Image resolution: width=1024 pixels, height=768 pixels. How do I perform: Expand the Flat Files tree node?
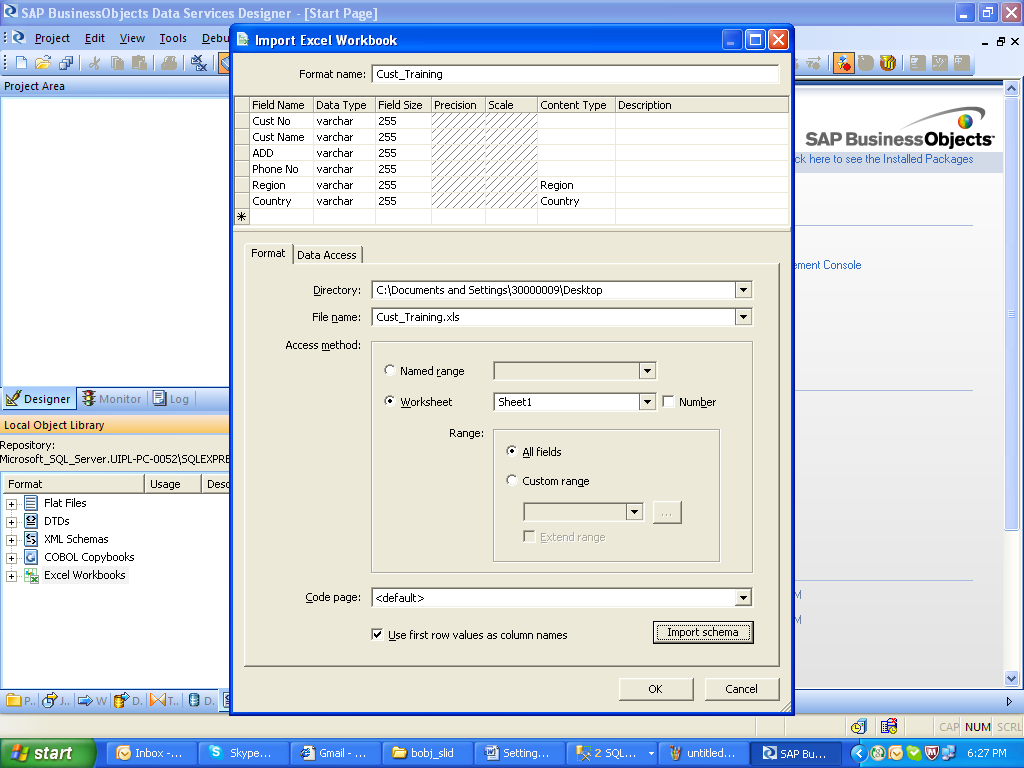pos(11,504)
